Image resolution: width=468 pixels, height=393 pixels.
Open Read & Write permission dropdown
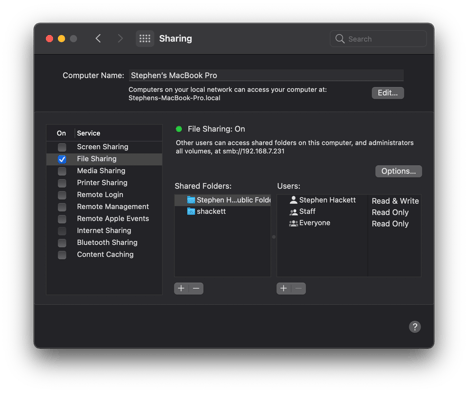click(395, 201)
